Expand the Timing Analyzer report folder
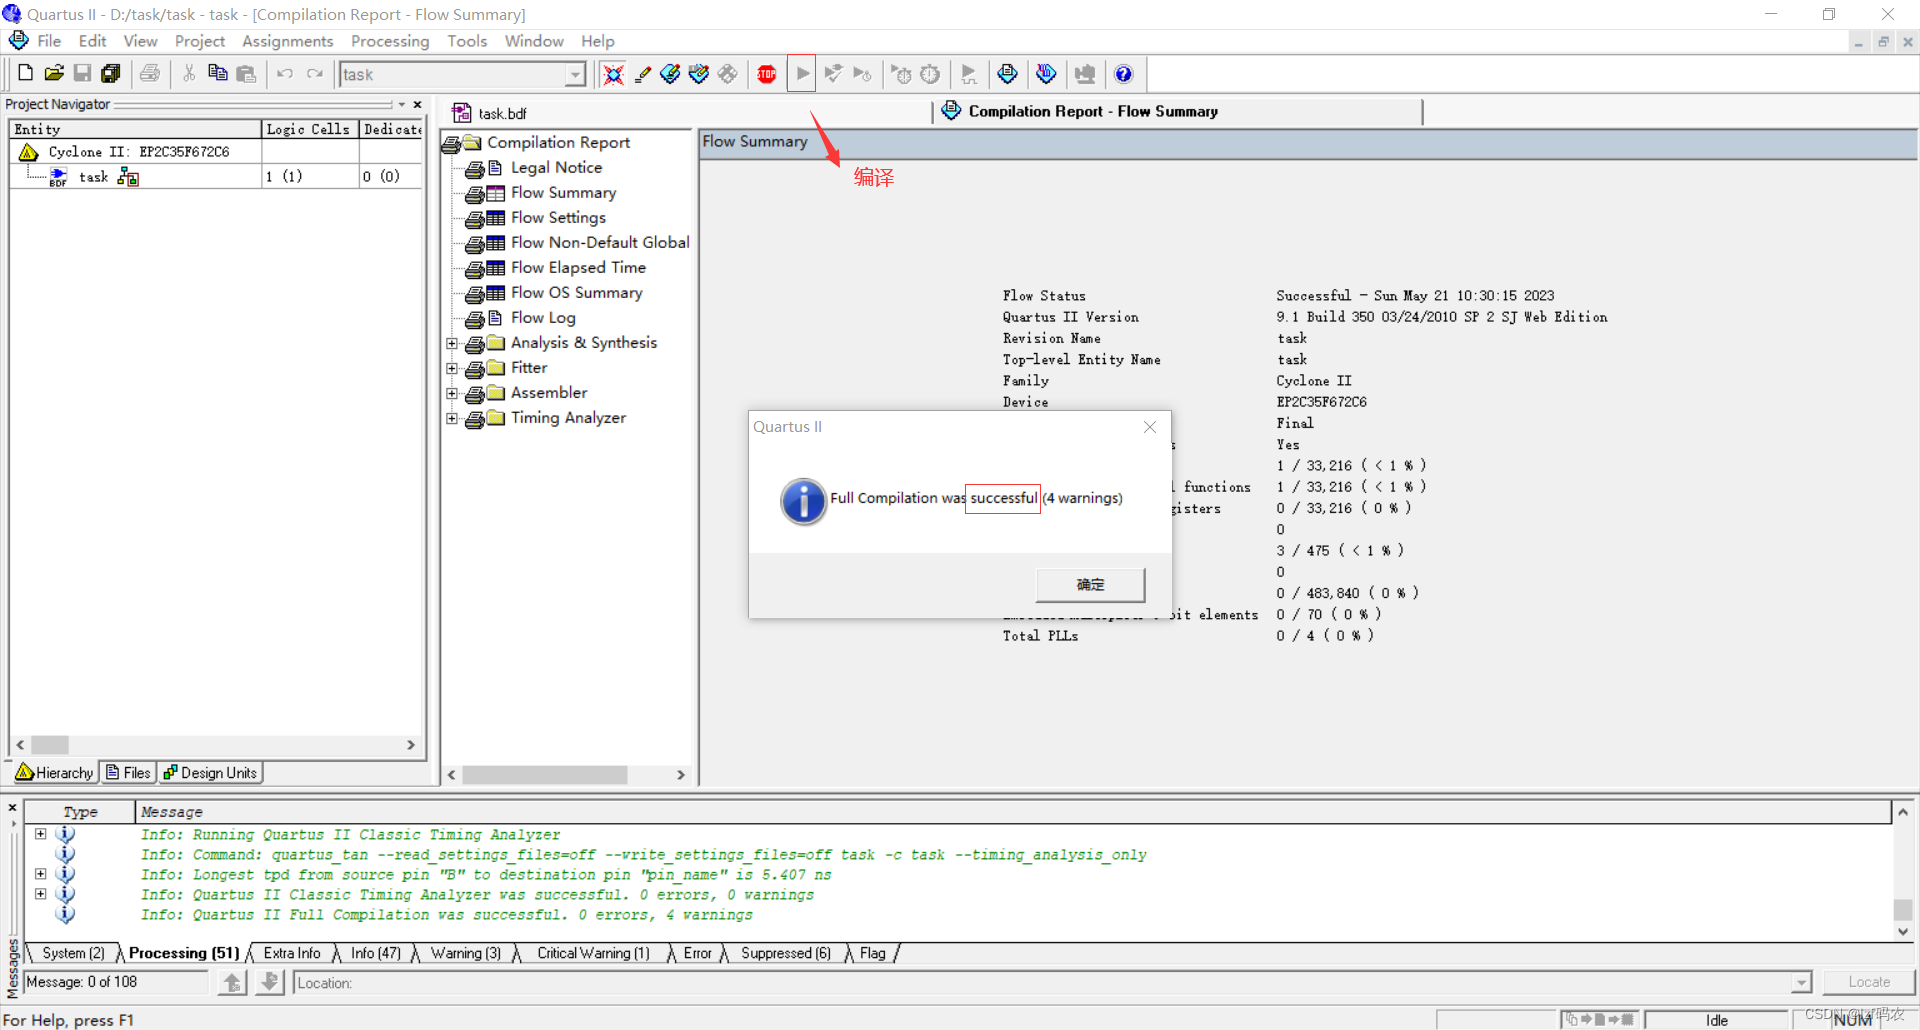 pyautogui.click(x=452, y=418)
